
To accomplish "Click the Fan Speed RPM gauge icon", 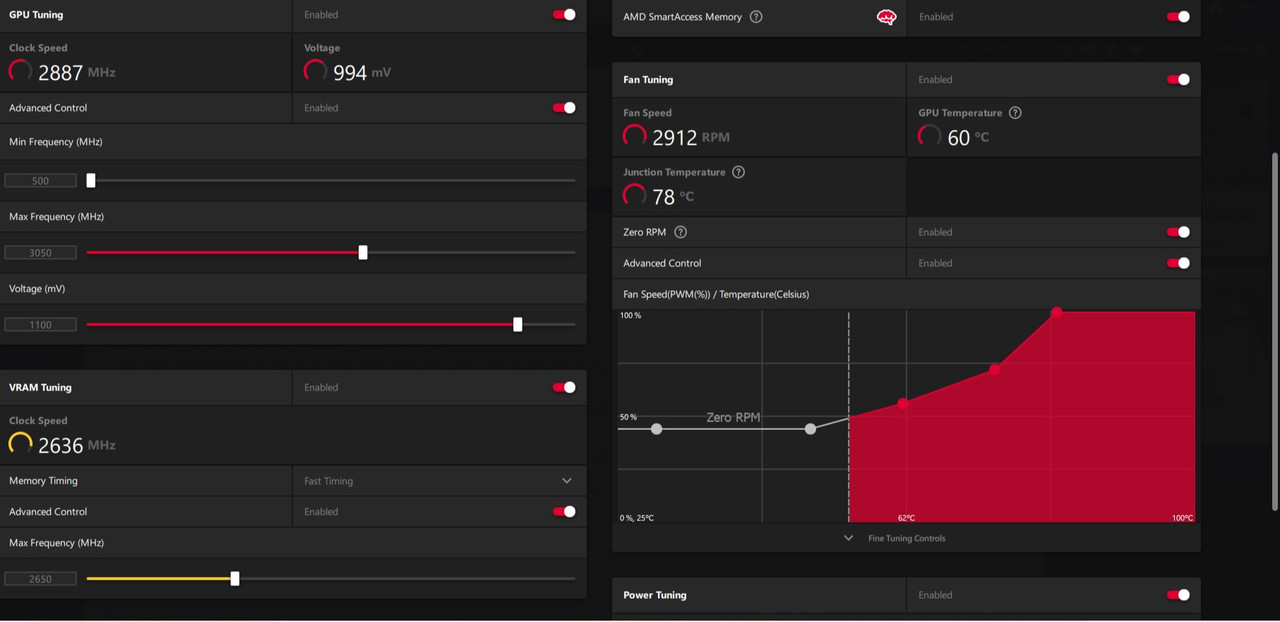I will click(635, 136).
